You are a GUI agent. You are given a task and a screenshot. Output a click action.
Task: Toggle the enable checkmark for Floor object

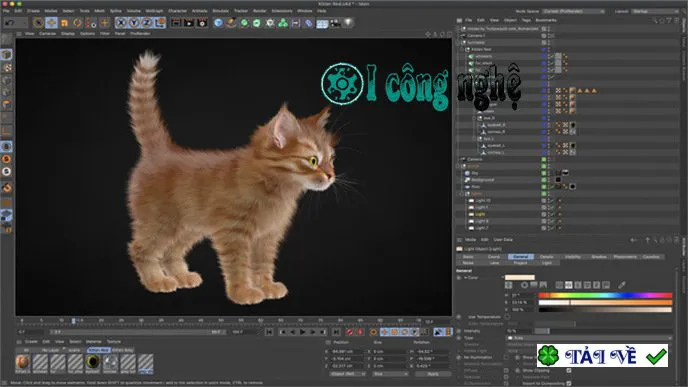551,187
